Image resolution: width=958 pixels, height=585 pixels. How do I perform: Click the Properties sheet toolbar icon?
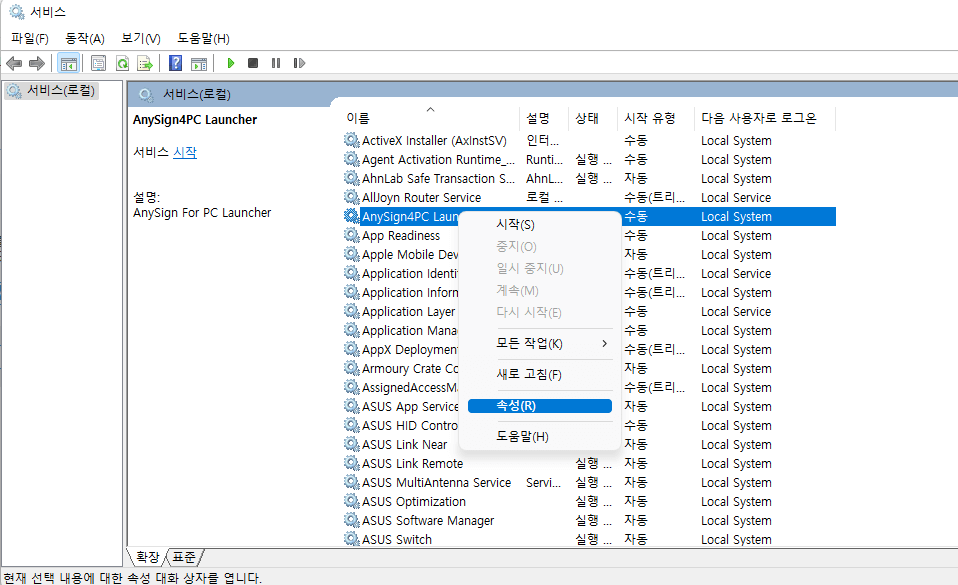tap(99, 63)
